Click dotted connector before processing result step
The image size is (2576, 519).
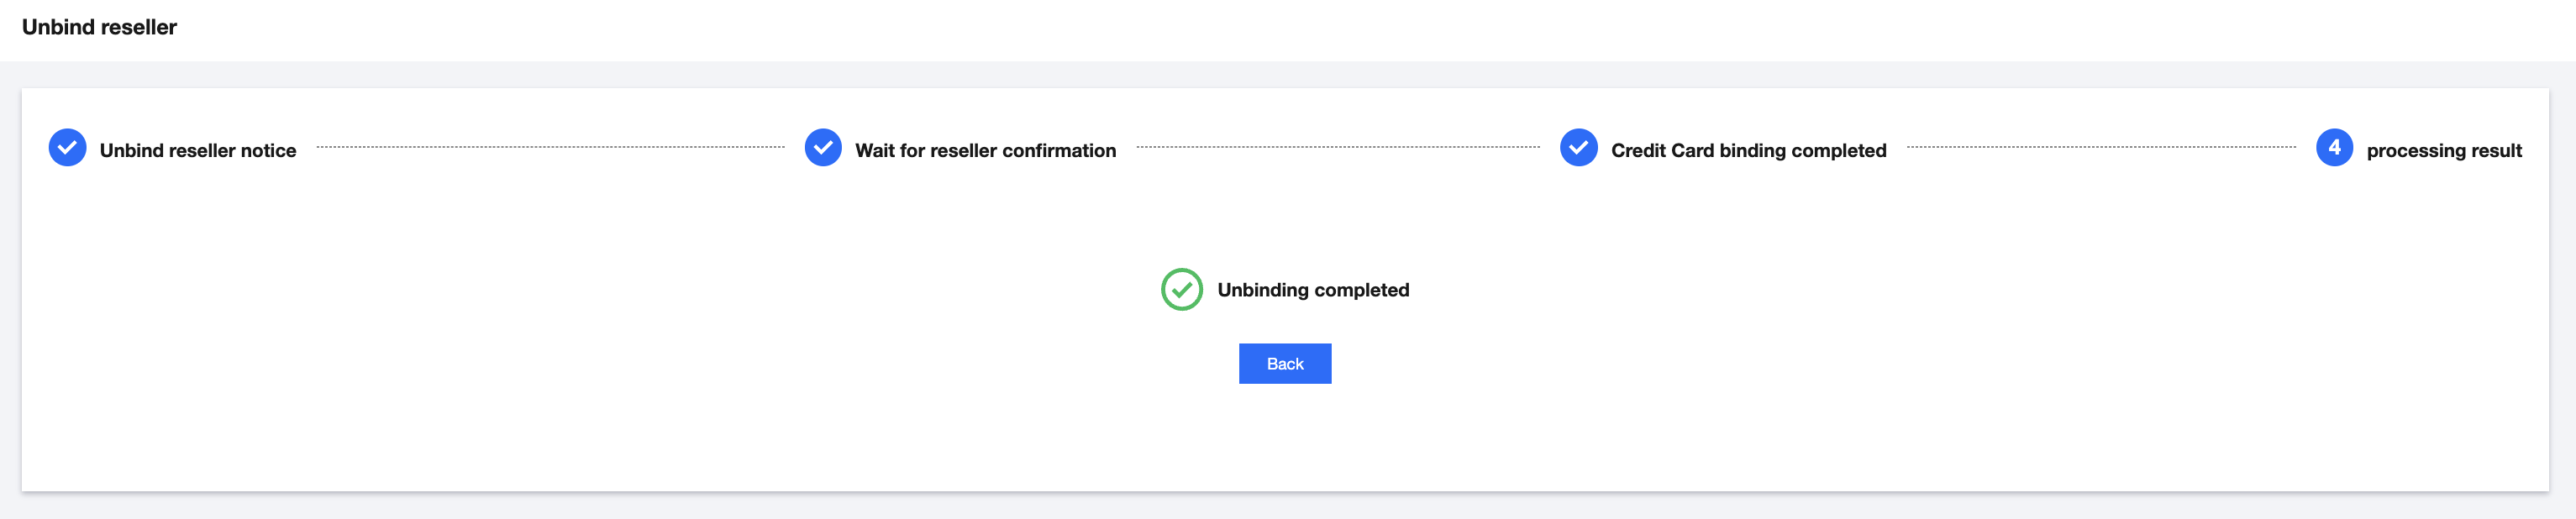pos(2101,147)
